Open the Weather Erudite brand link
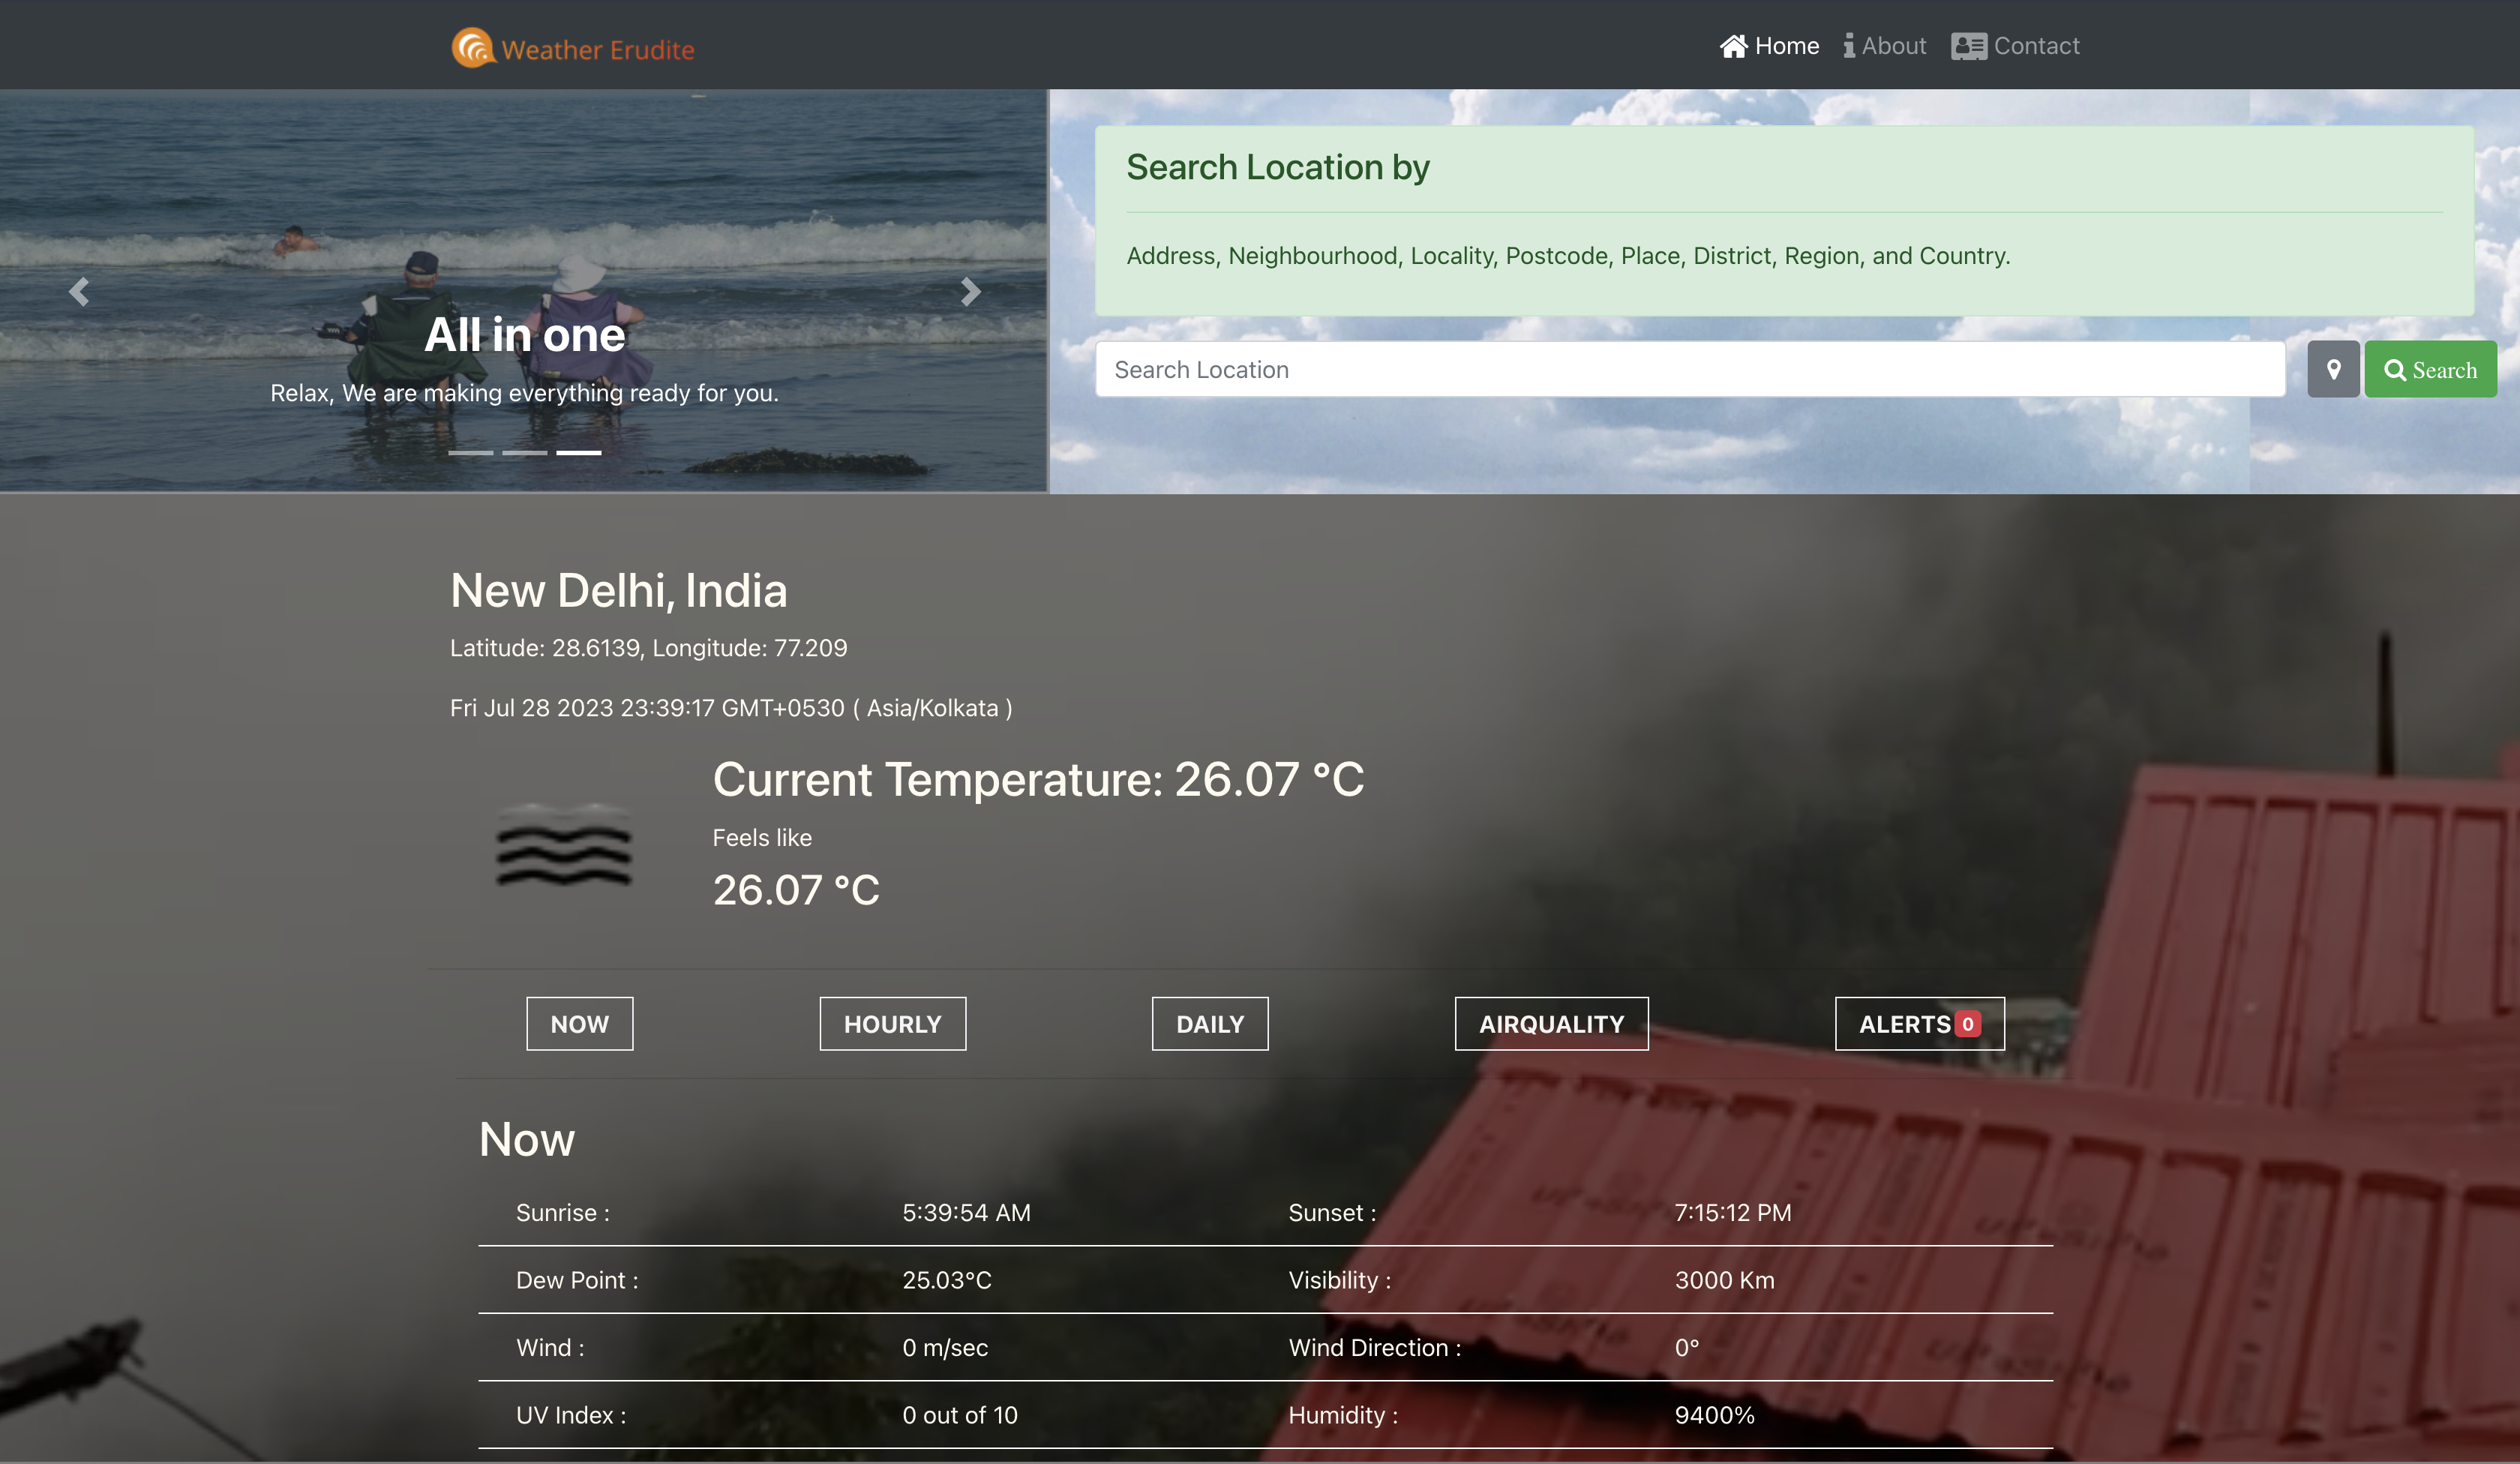 coord(573,48)
